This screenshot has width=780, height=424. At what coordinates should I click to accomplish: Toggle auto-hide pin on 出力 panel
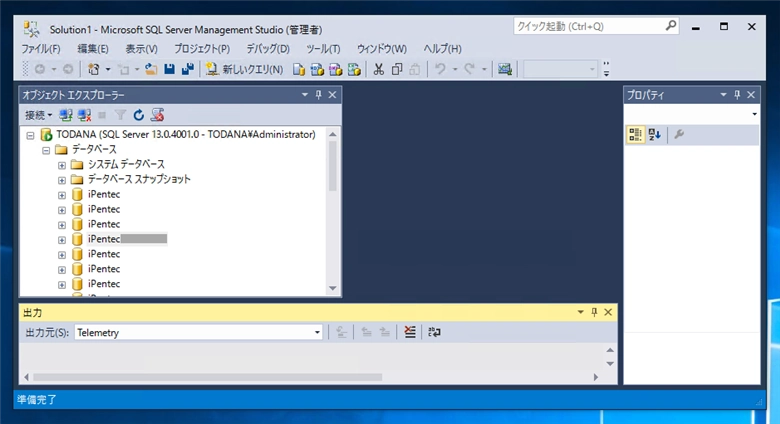click(x=594, y=312)
